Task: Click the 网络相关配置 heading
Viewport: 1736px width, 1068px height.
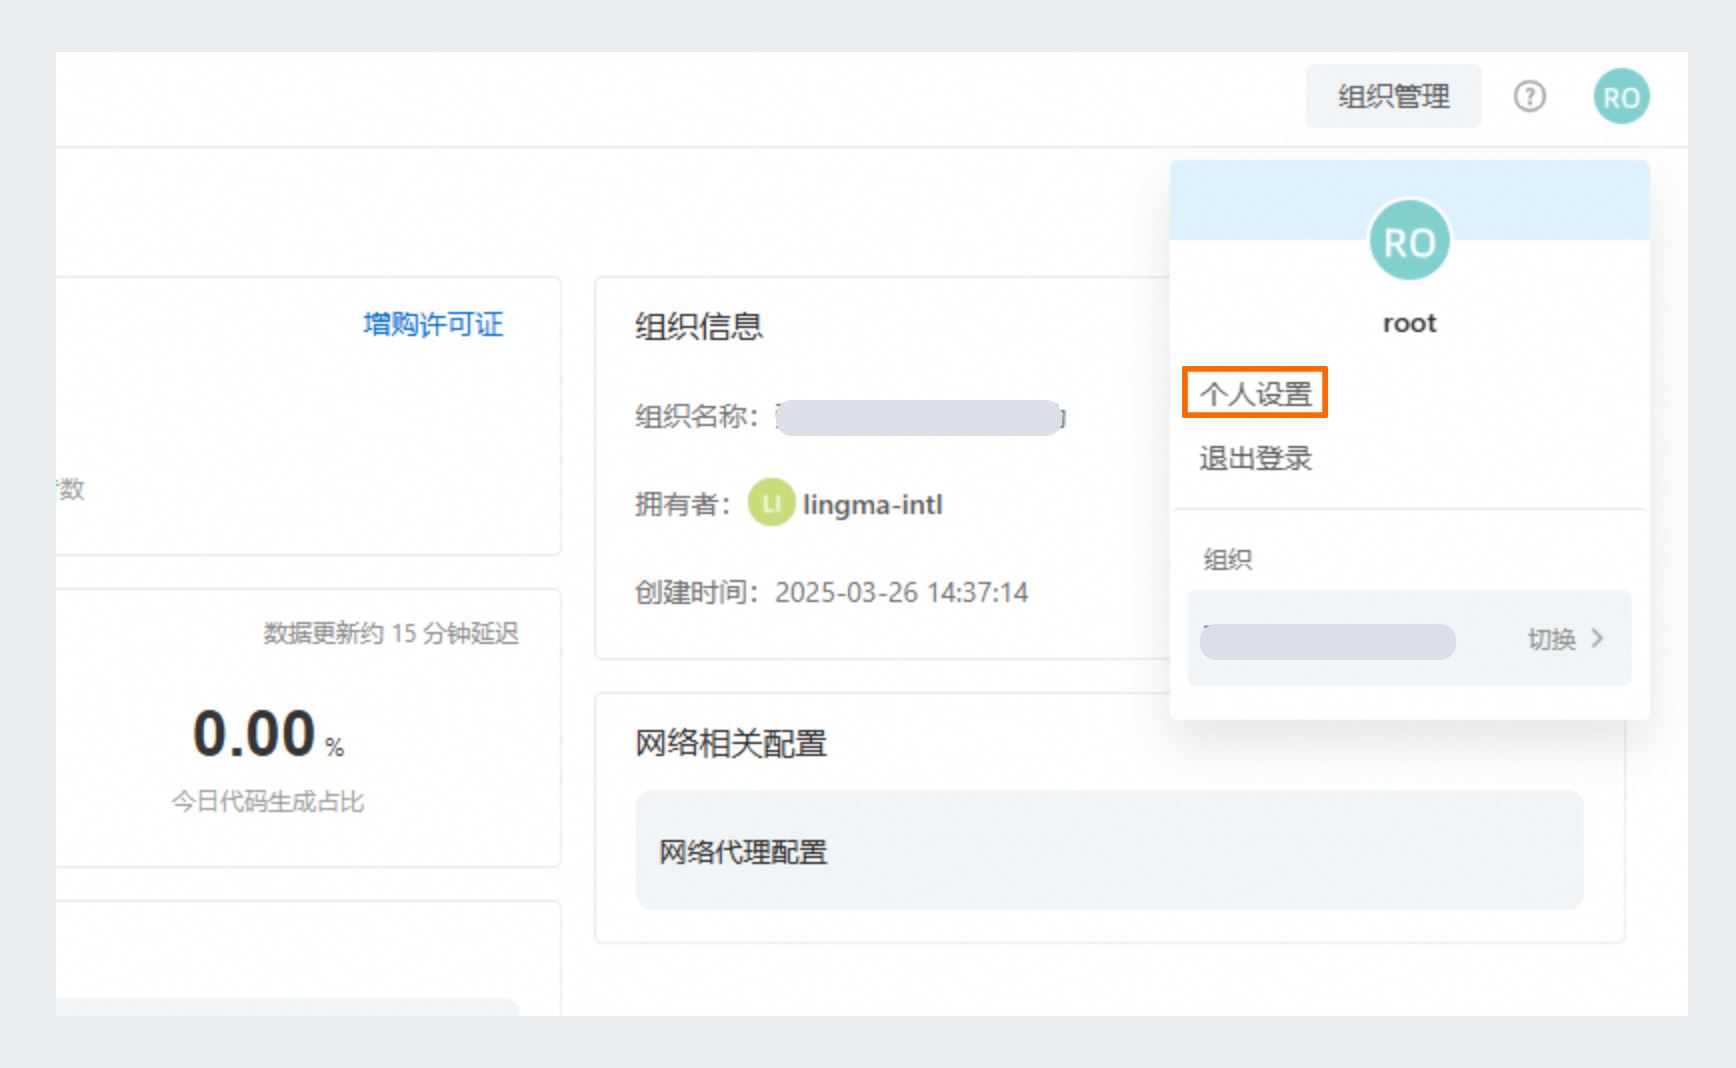Action: (731, 744)
